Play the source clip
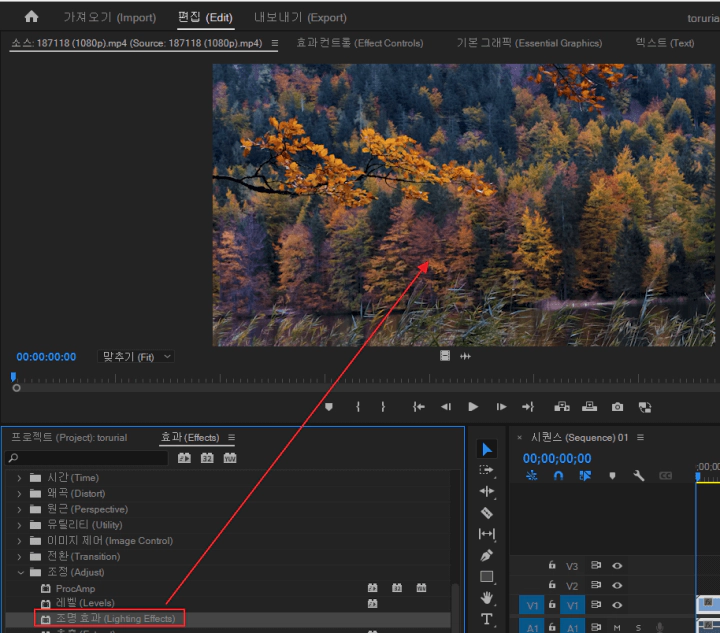 tap(473, 407)
